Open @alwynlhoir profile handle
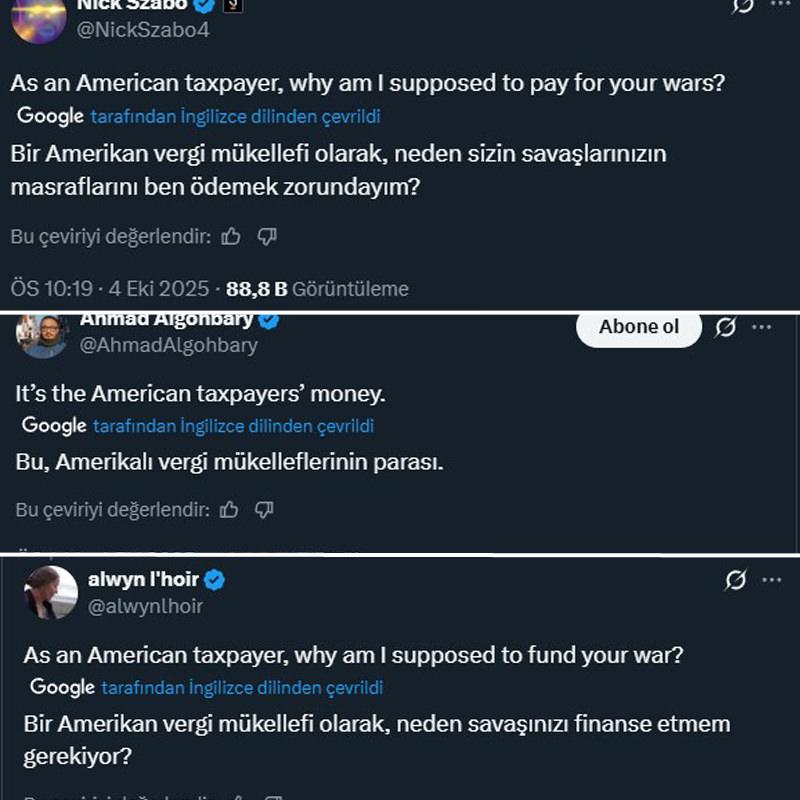The width and height of the screenshot is (800, 800). pyautogui.click(x=145, y=606)
